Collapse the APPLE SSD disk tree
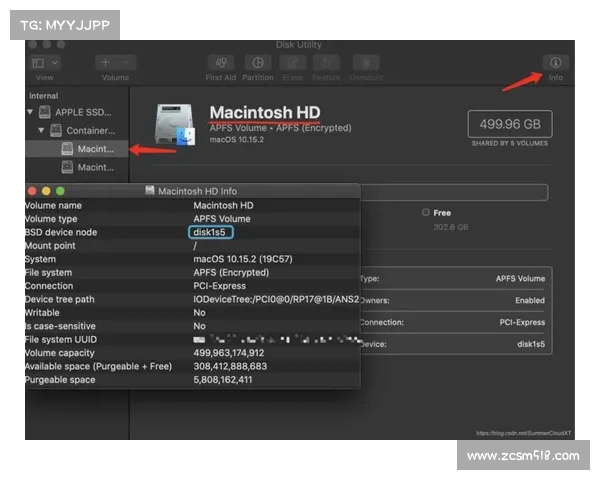This screenshot has height=480, width=600. click(x=31, y=112)
